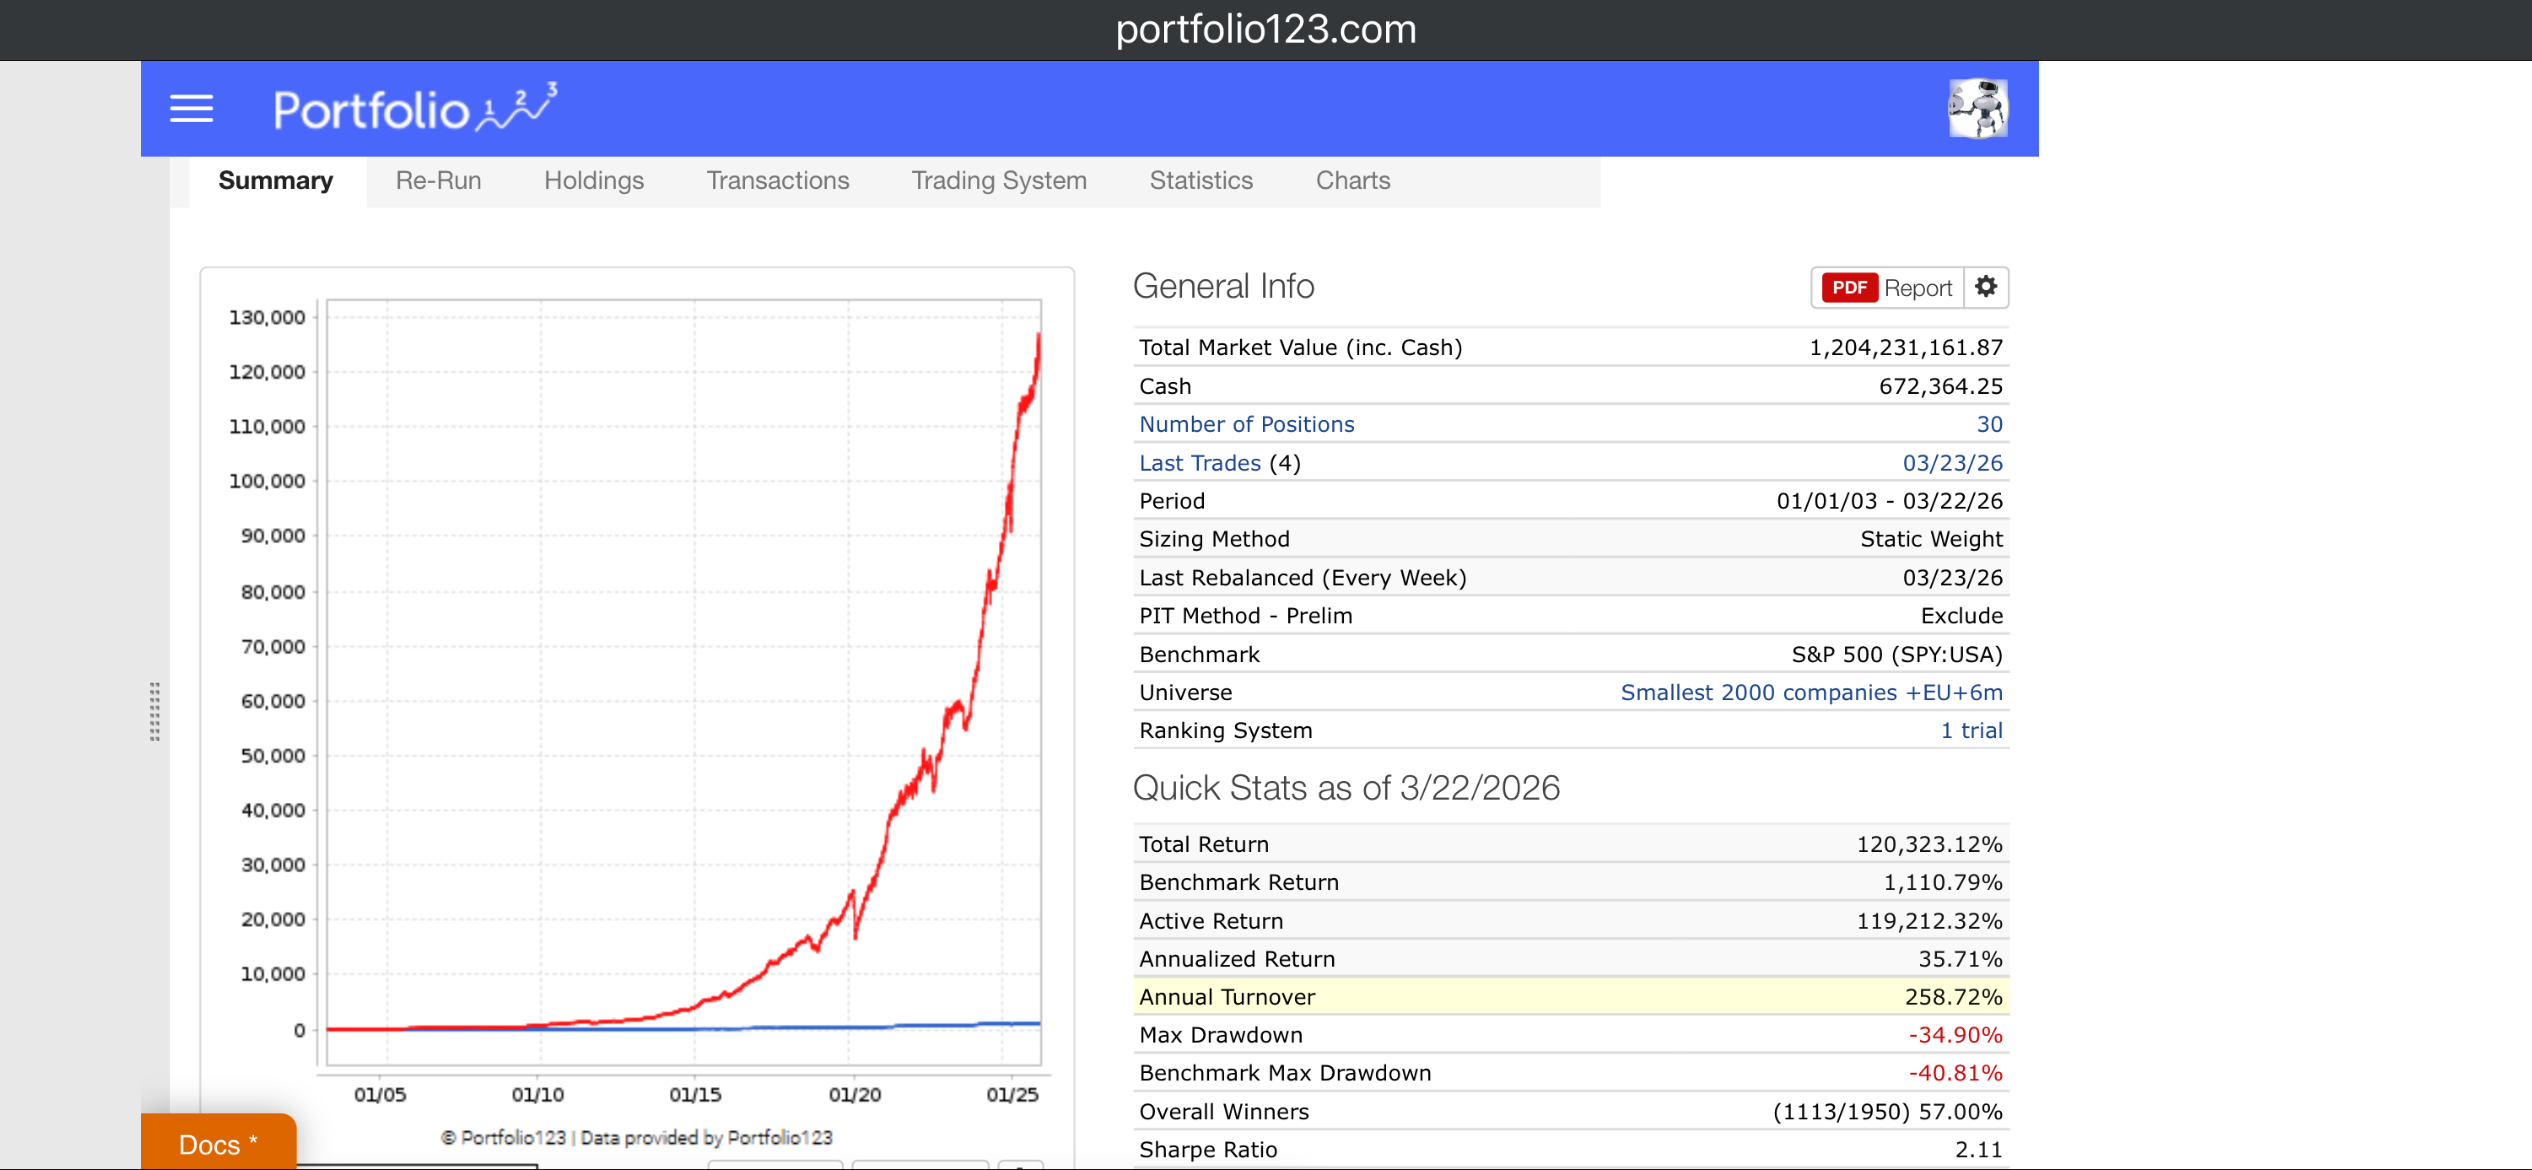Open the Number of Positions link
Screen dimensions: 2532x1170
pos(1246,424)
